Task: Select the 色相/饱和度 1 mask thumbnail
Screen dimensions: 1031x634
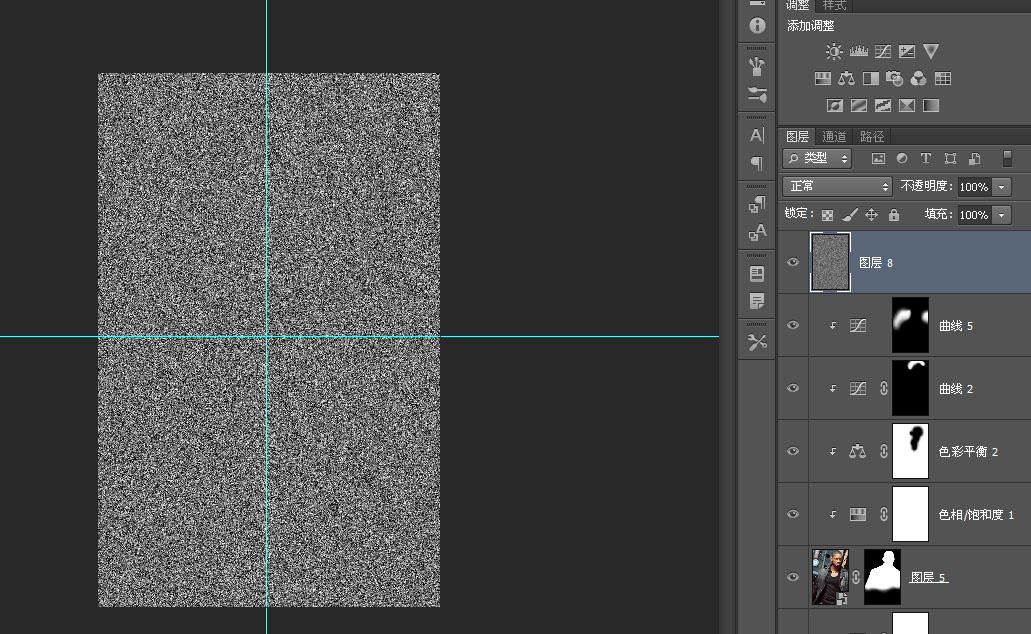Action: point(911,514)
